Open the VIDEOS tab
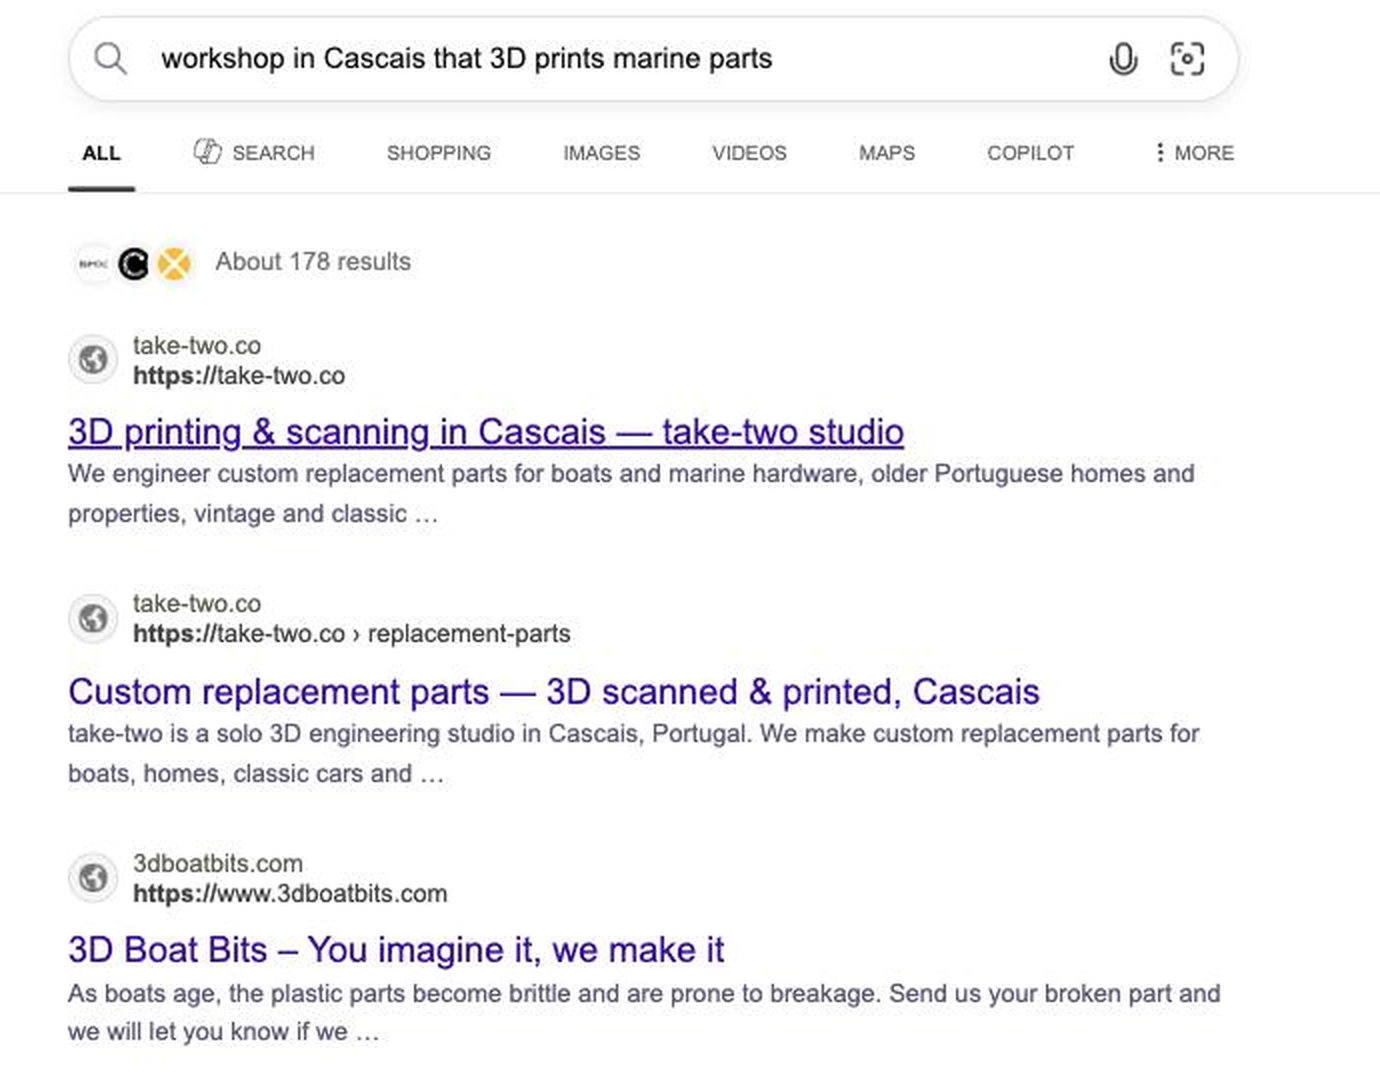1380x1080 pixels. coord(749,153)
